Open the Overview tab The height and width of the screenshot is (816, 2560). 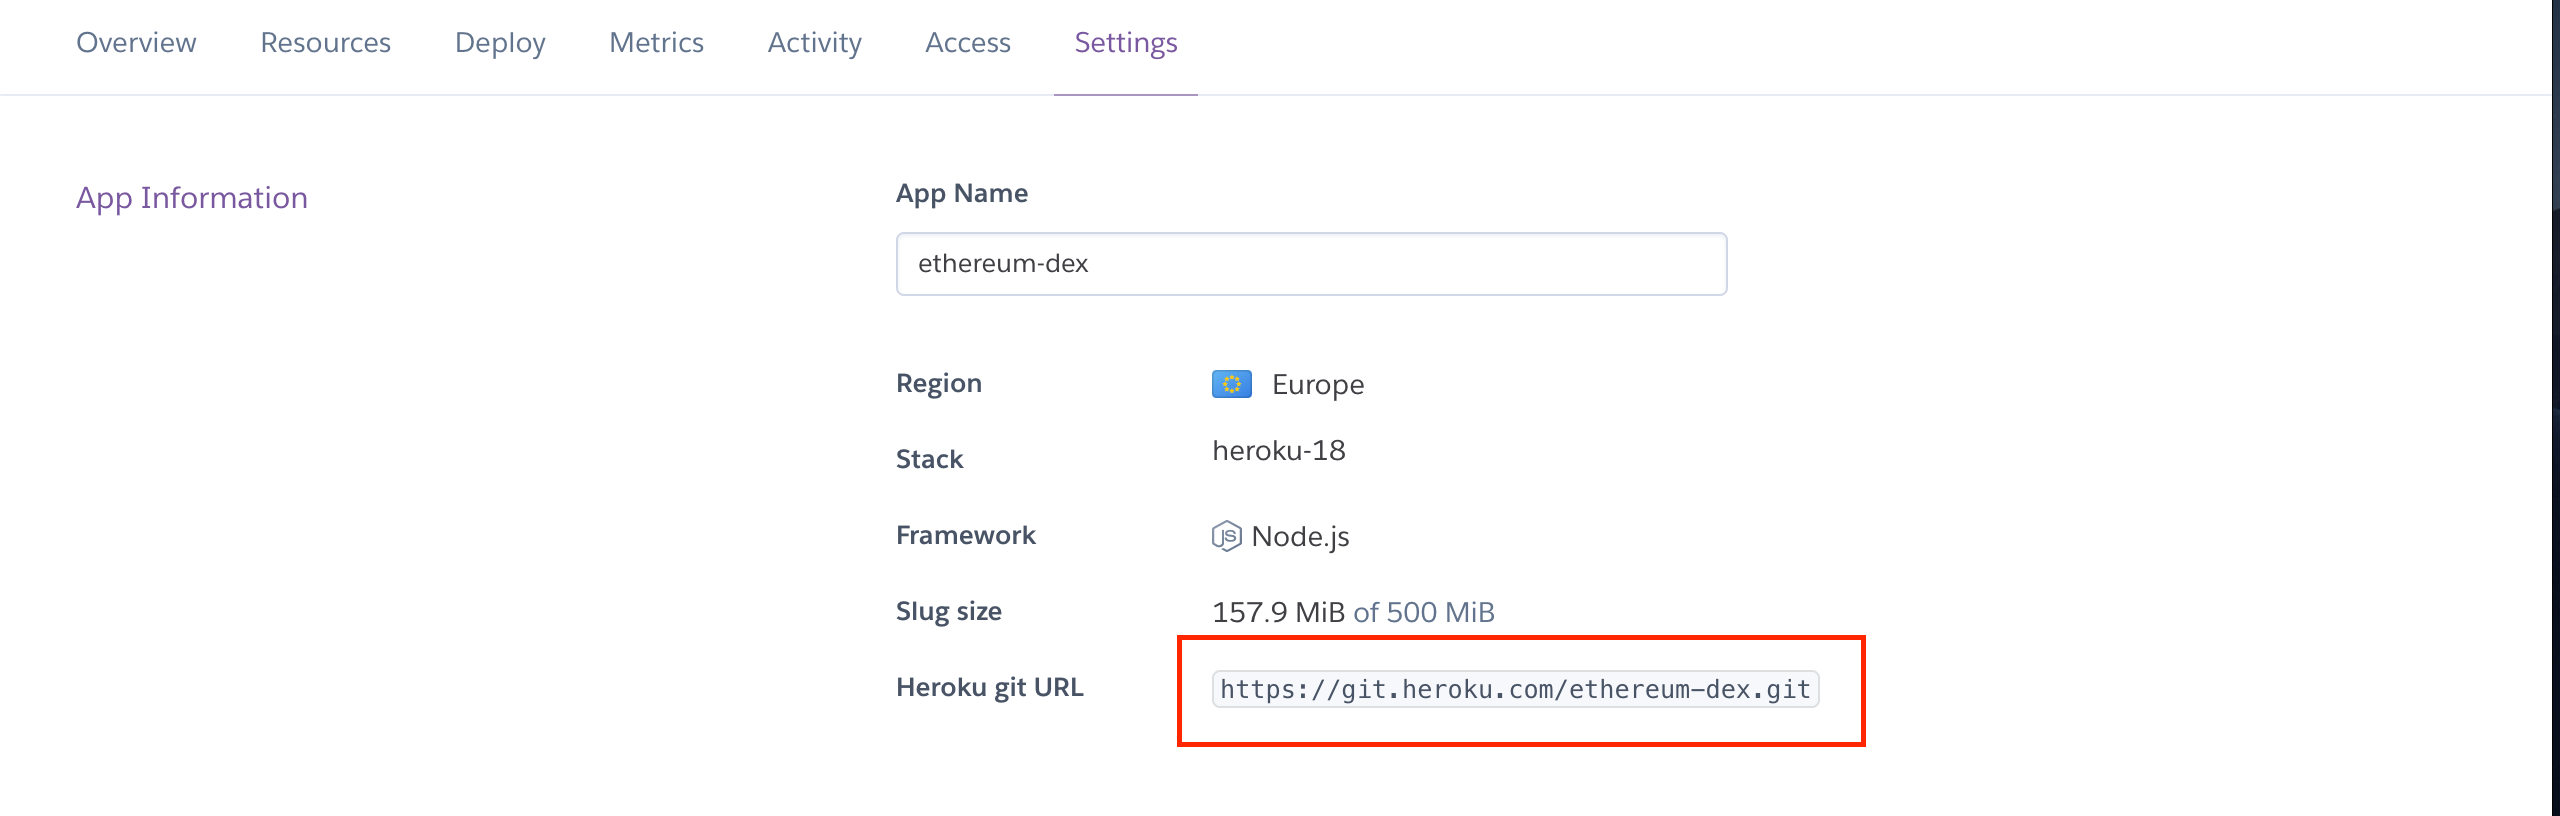click(x=136, y=43)
